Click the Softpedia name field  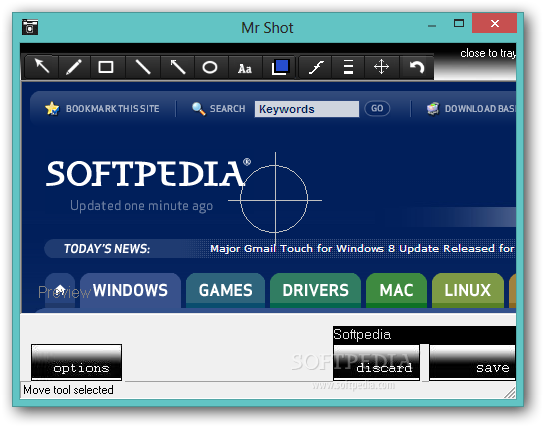tap(424, 334)
